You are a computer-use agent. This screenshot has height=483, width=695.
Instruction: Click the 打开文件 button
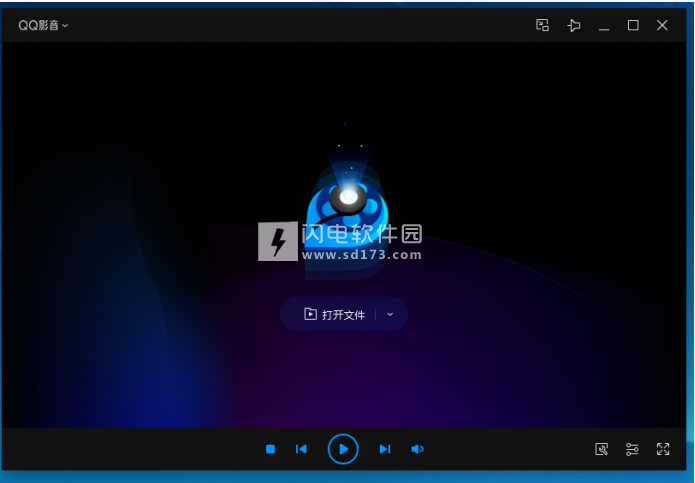pos(335,315)
